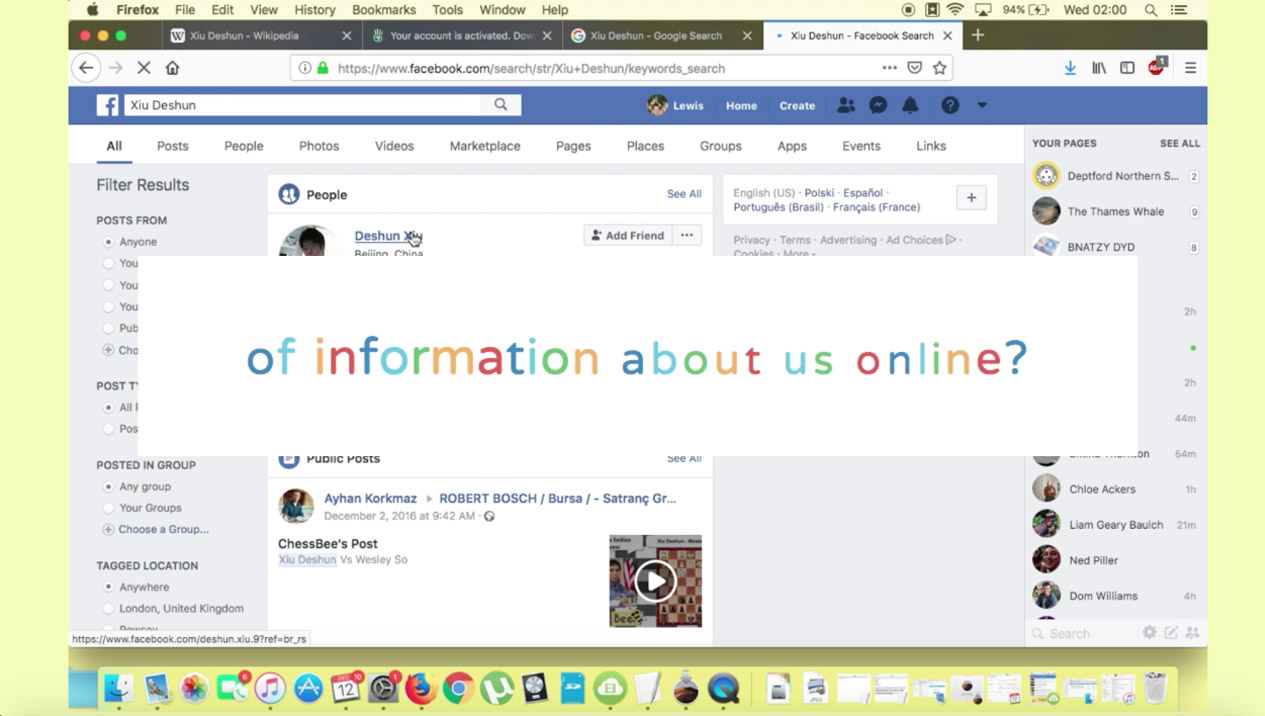Click the Facebook logo icon
This screenshot has width=1265, height=716.
[107, 105]
